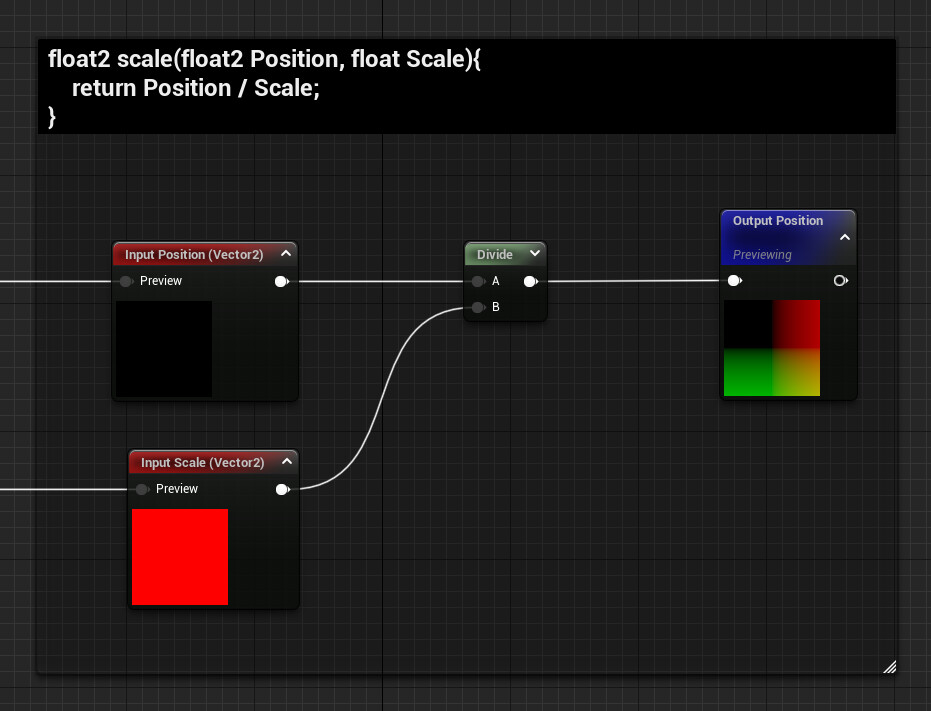Collapse the Input Position node via its chevron
Screen dimensions: 931x711
(x=286, y=254)
